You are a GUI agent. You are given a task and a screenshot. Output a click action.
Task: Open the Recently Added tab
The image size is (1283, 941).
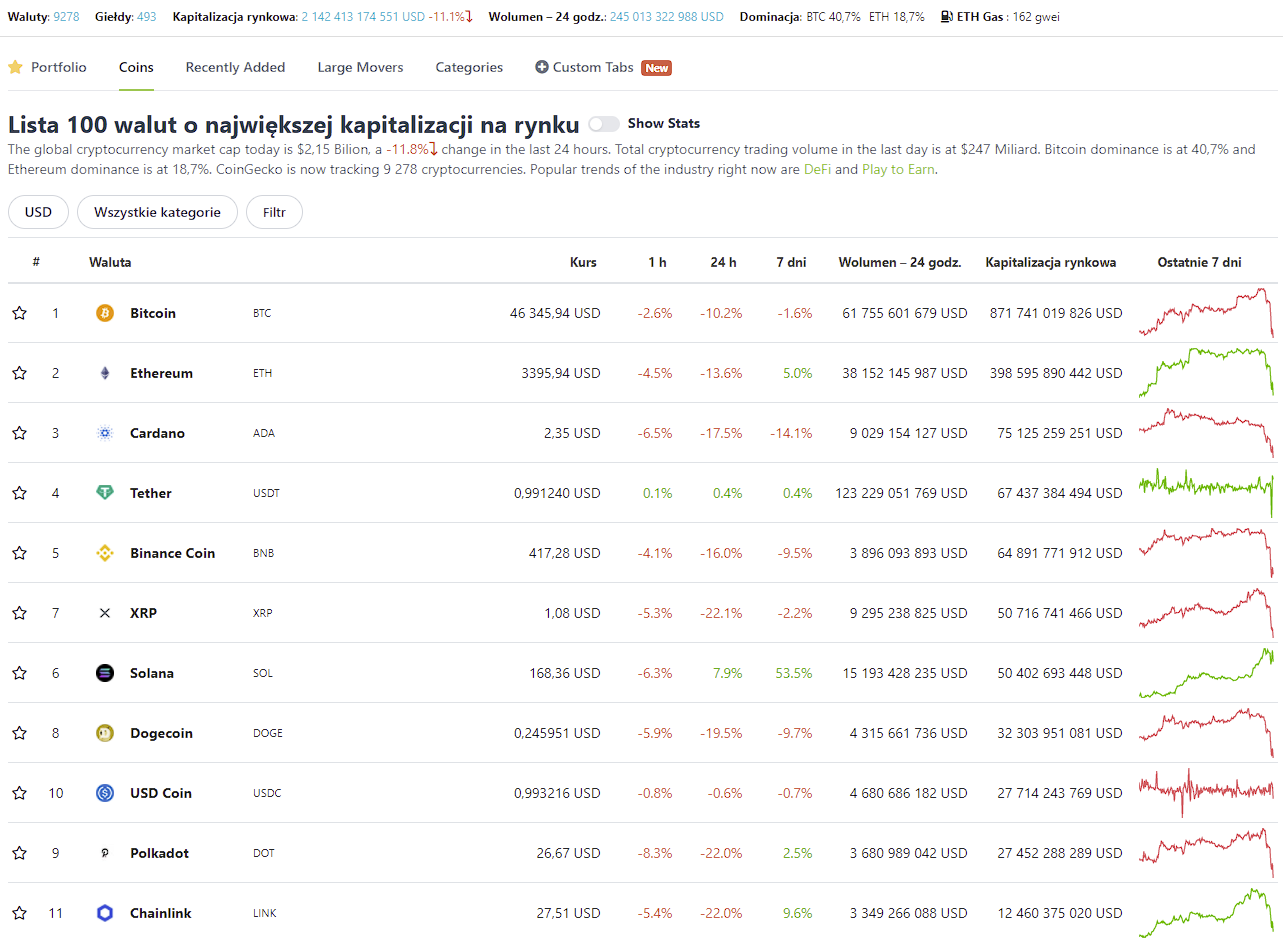coord(235,67)
